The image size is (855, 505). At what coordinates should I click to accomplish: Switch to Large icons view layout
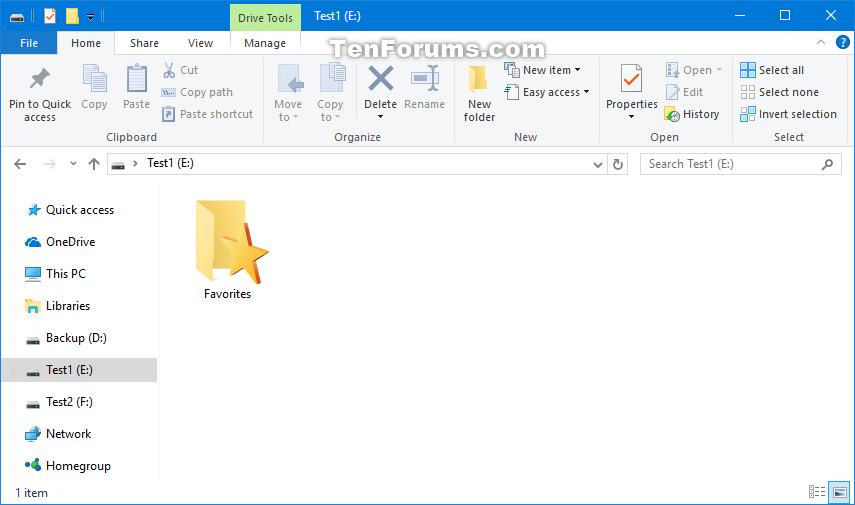[839, 492]
